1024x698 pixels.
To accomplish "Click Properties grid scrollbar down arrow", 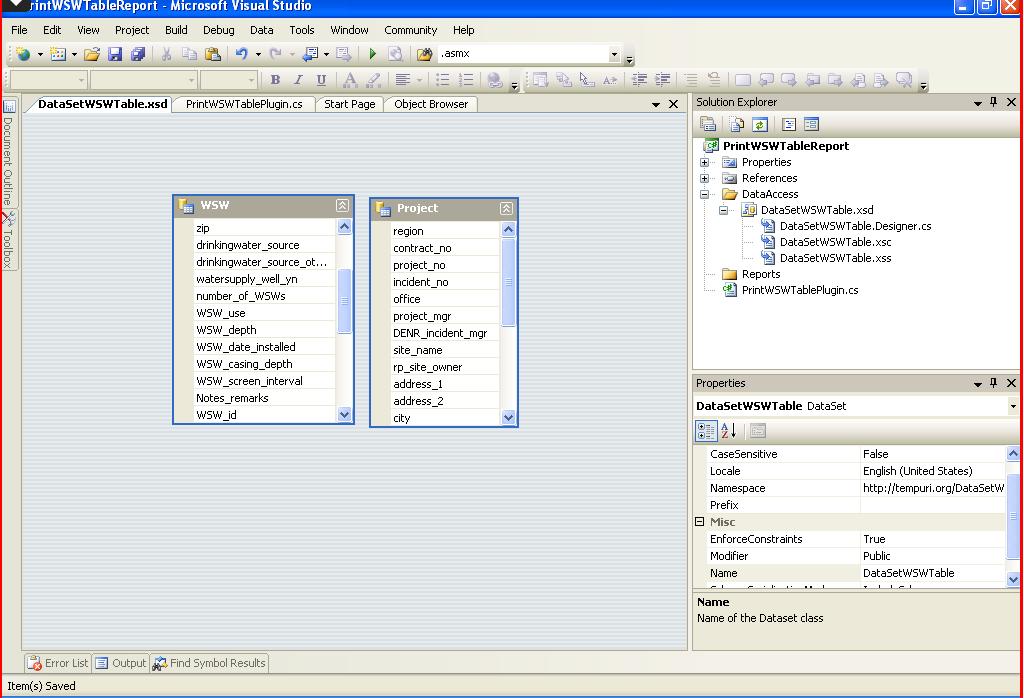I will [1013, 579].
